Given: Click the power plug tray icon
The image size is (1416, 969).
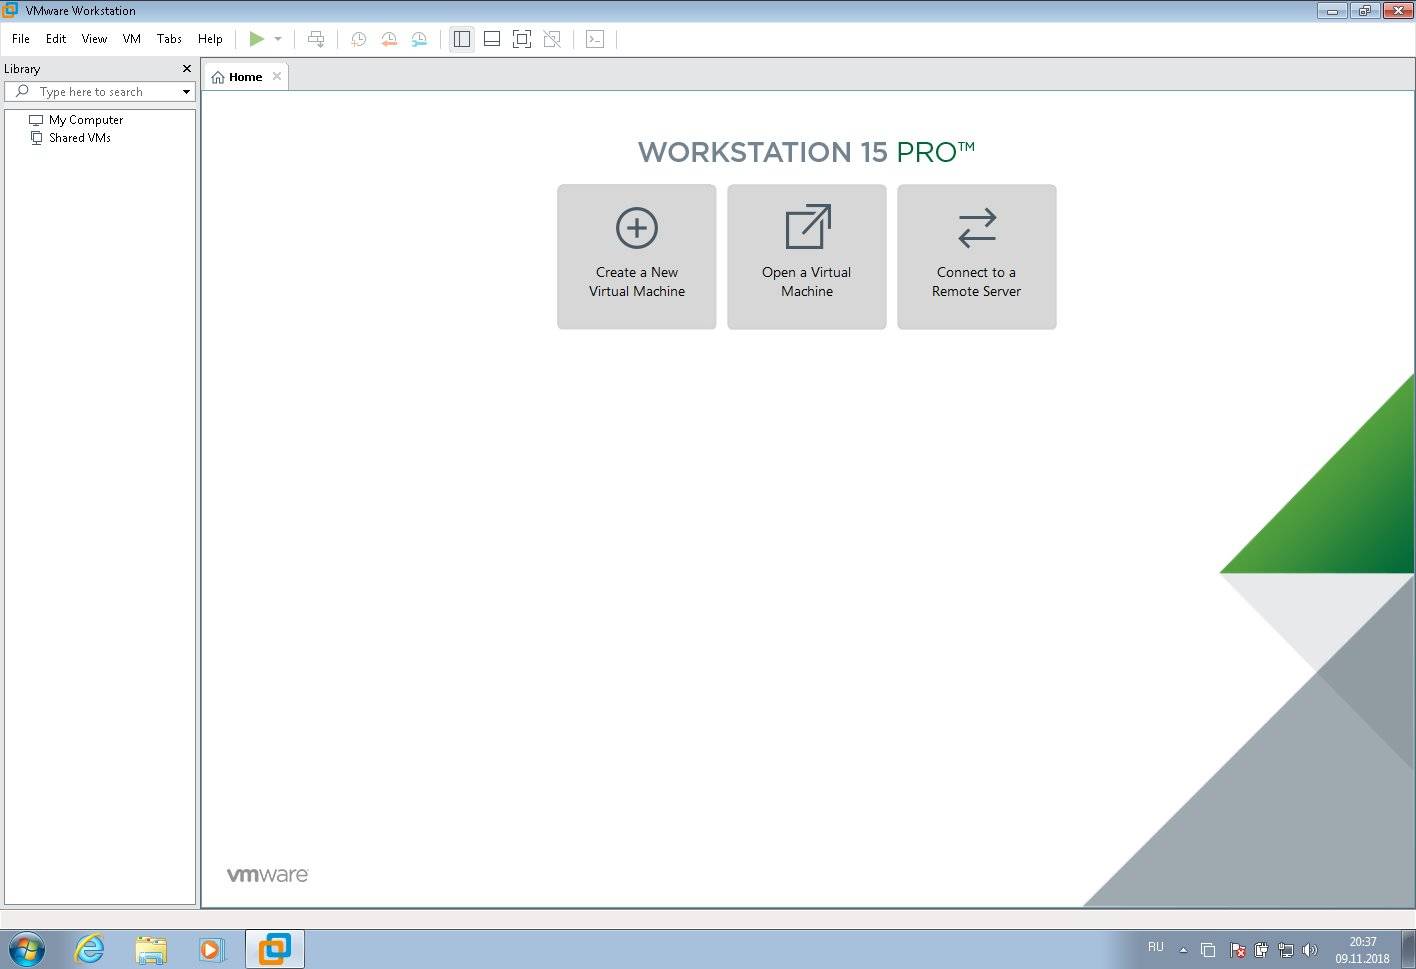Looking at the screenshot, I should click(1261, 950).
